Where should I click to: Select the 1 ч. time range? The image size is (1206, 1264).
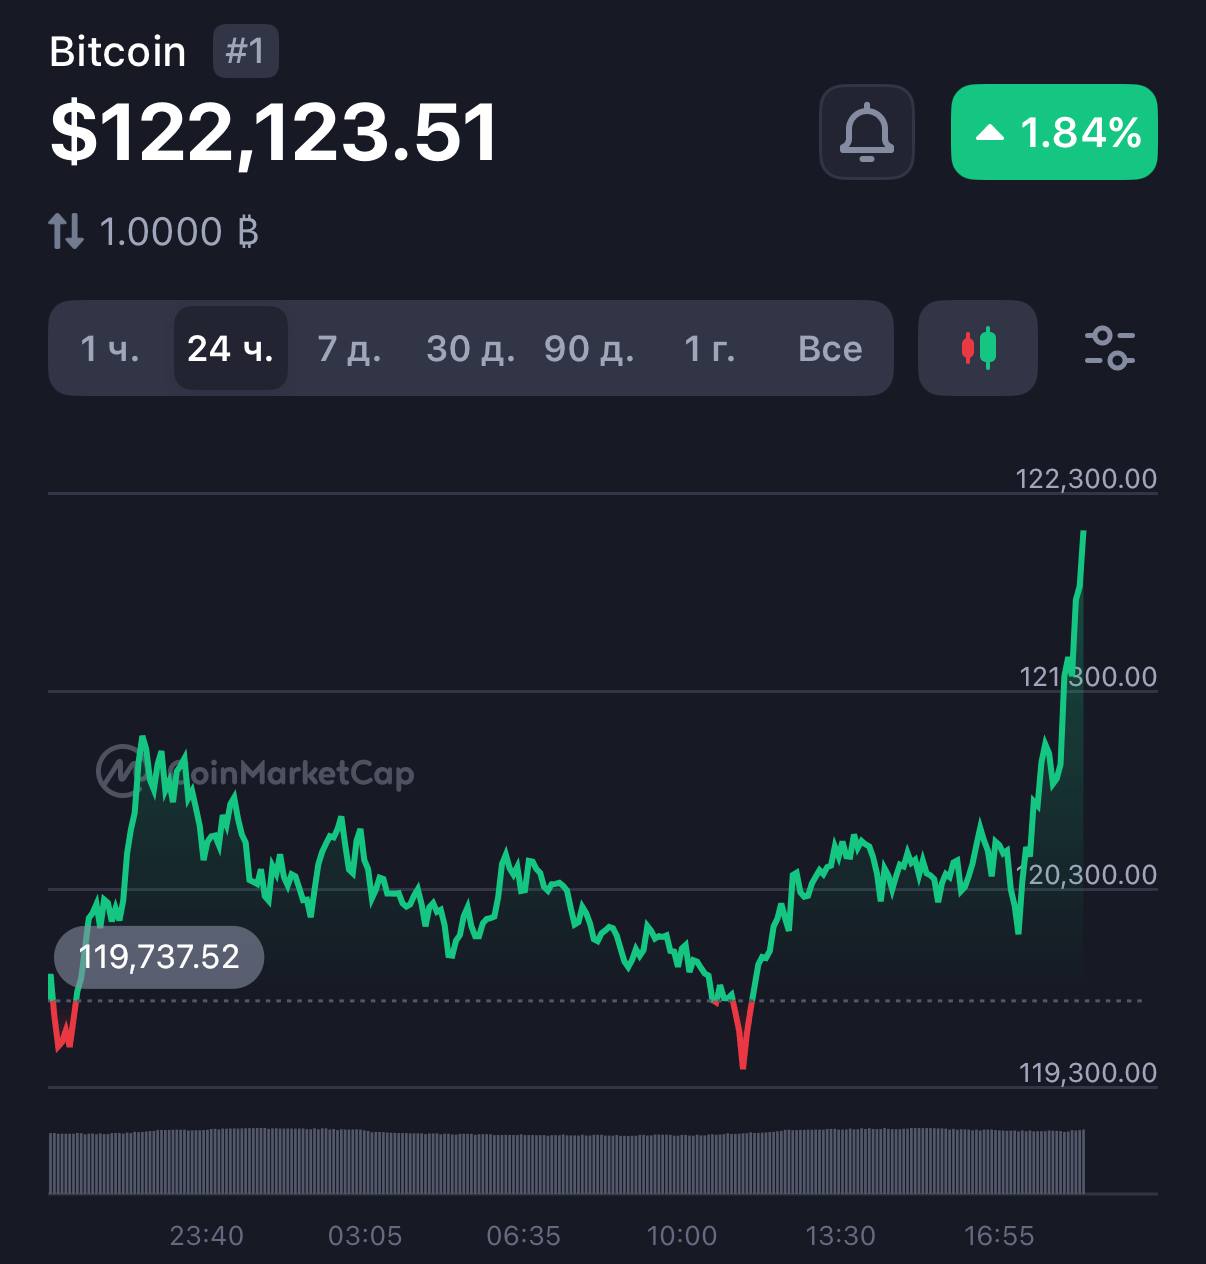tap(110, 348)
